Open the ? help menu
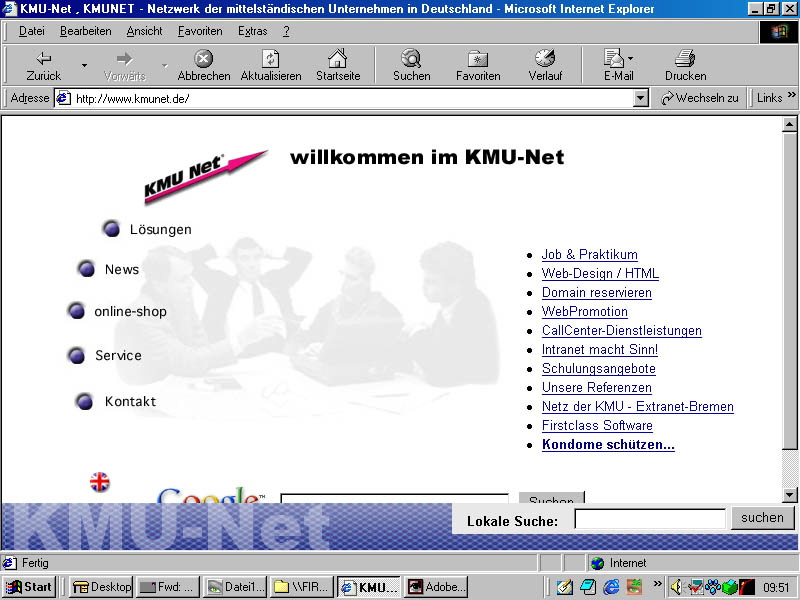Viewport: 800px width, 600px height. tap(286, 31)
